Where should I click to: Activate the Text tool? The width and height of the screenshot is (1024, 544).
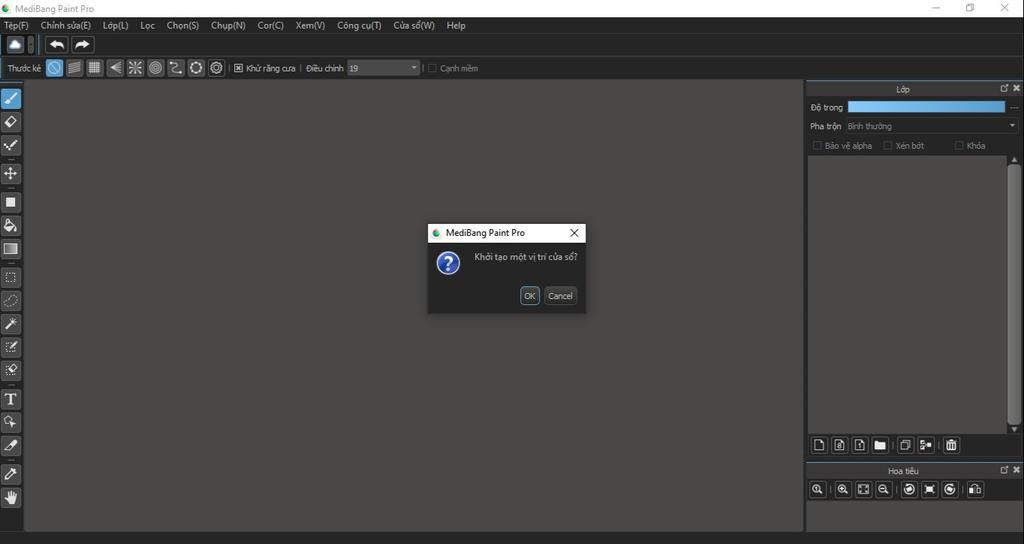tap(10, 399)
